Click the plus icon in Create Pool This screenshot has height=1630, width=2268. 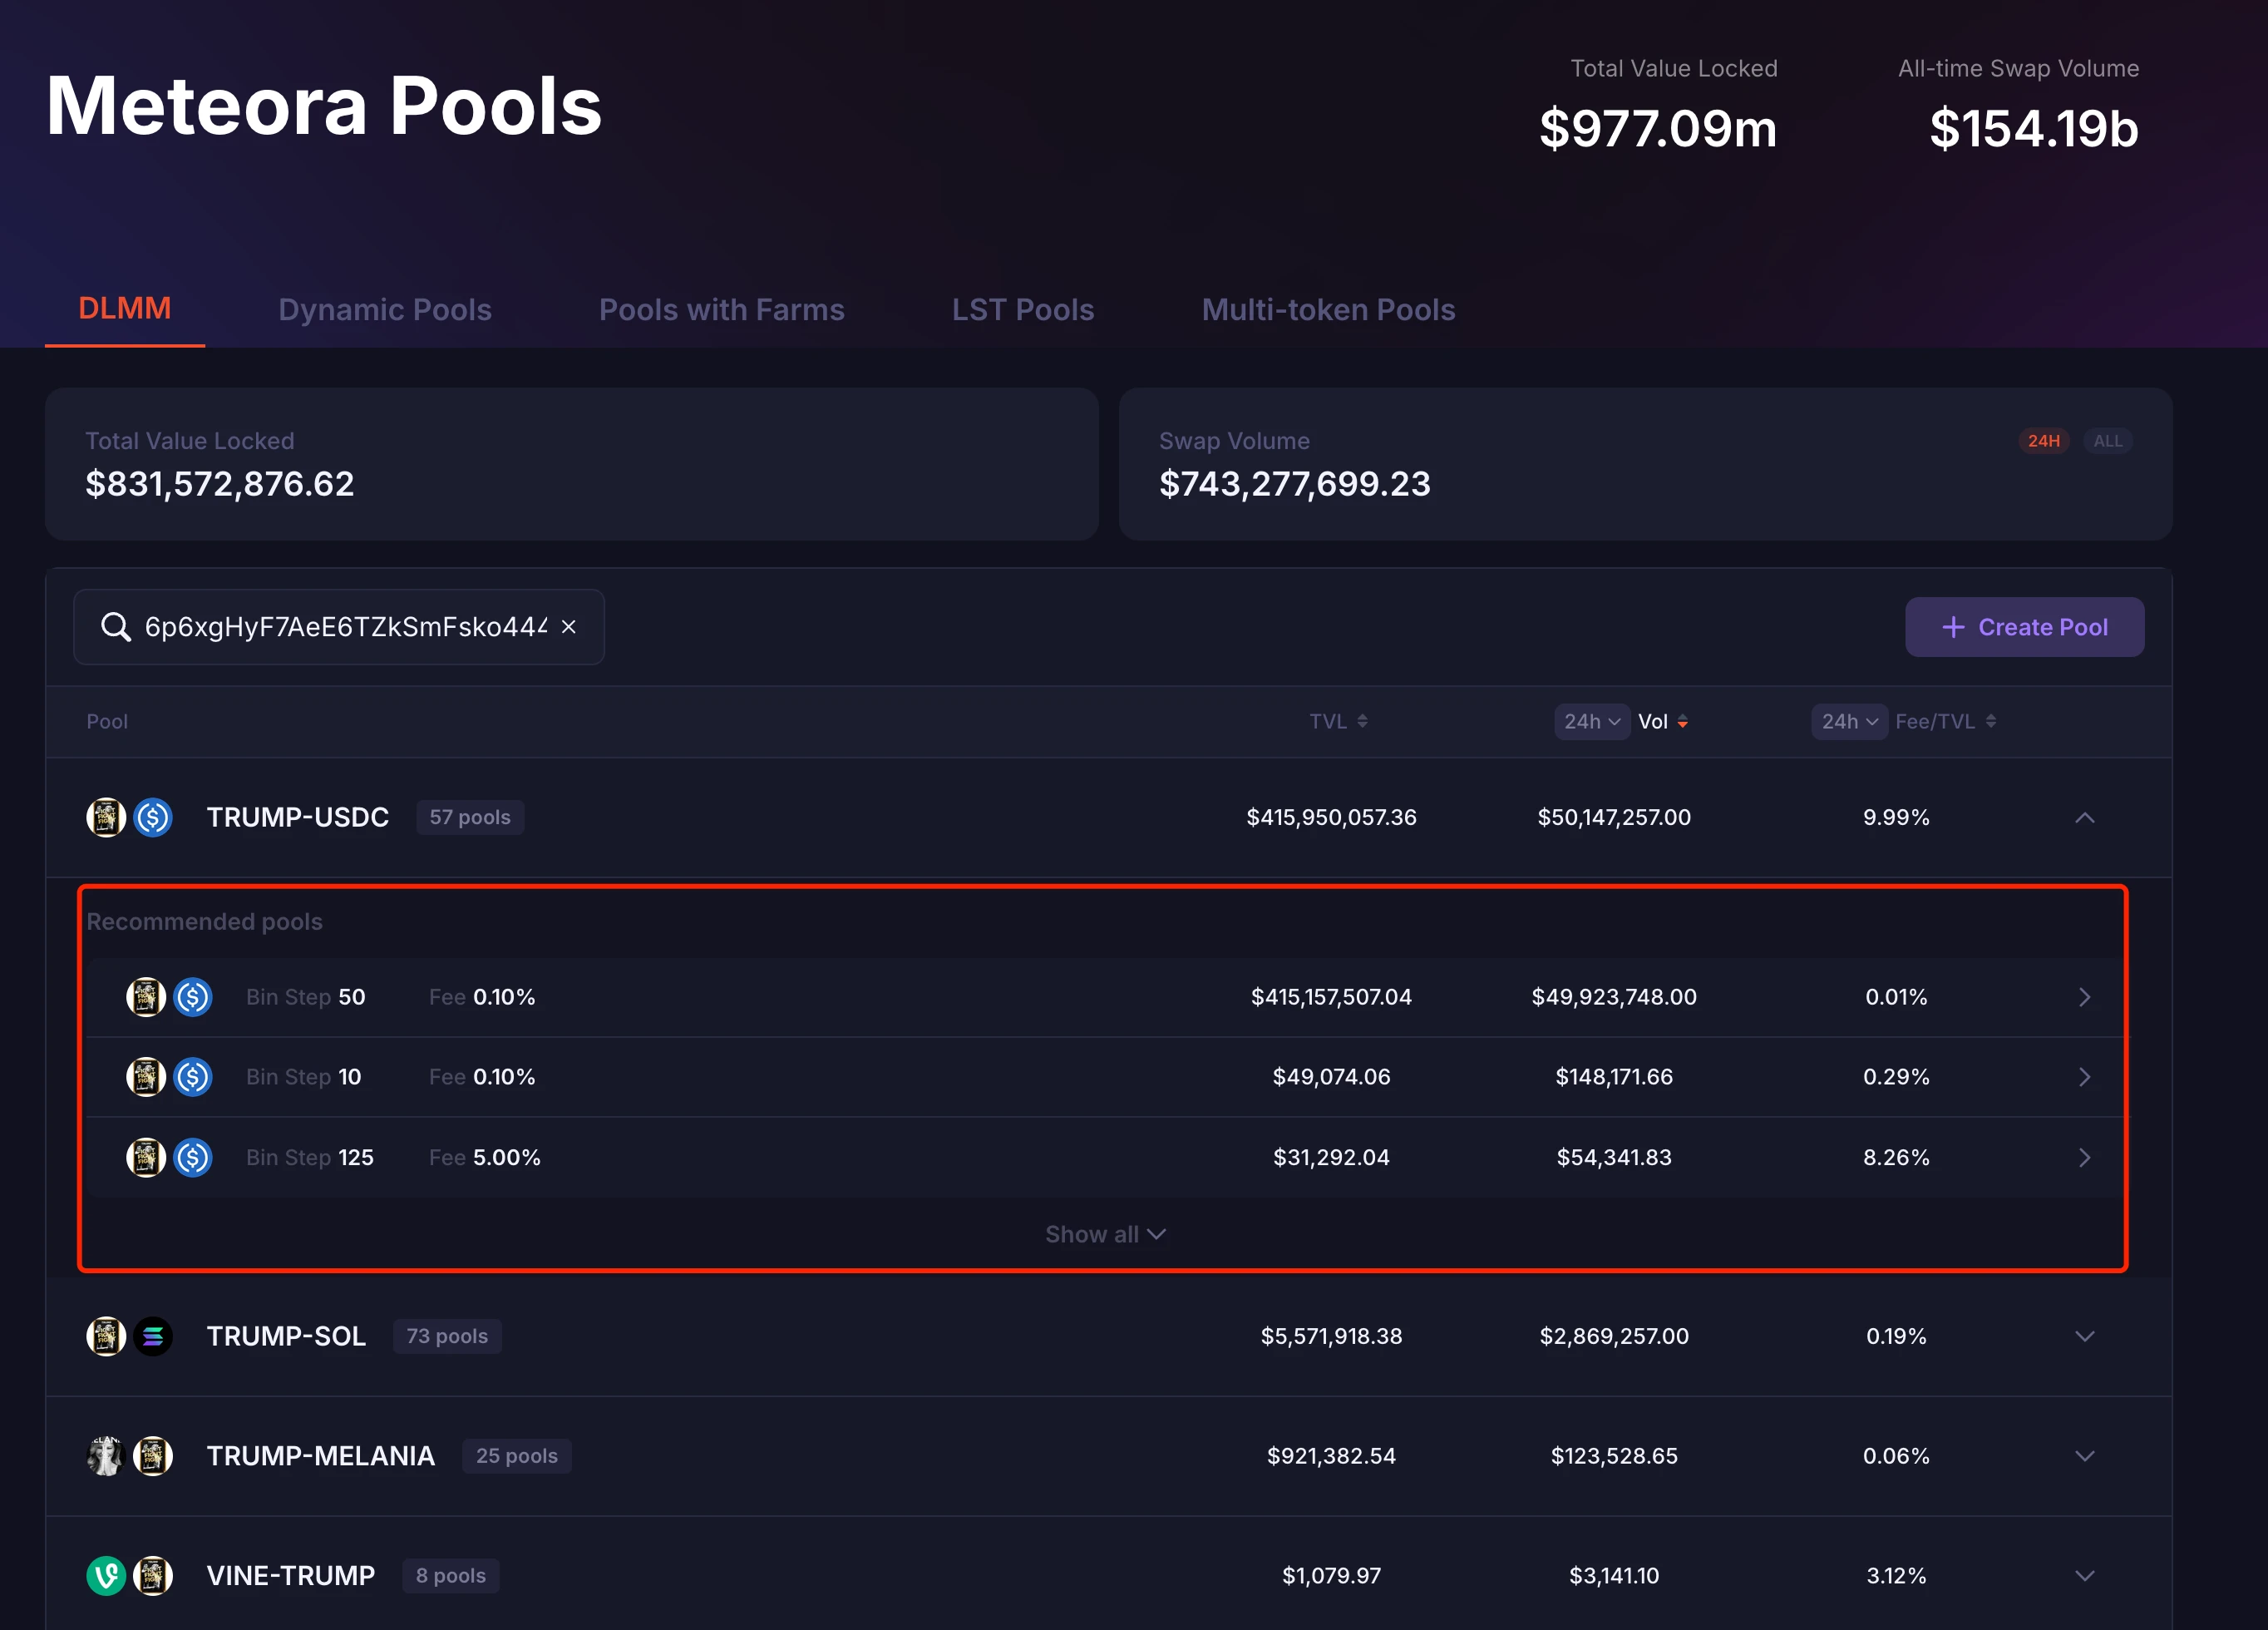point(1952,627)
